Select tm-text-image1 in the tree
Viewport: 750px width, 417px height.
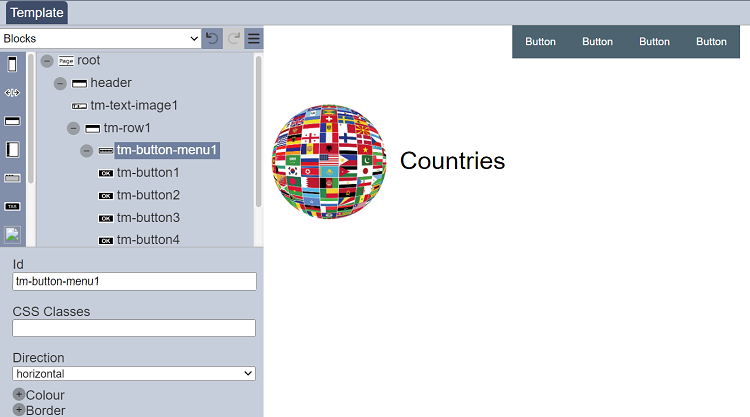click(134, 105)
